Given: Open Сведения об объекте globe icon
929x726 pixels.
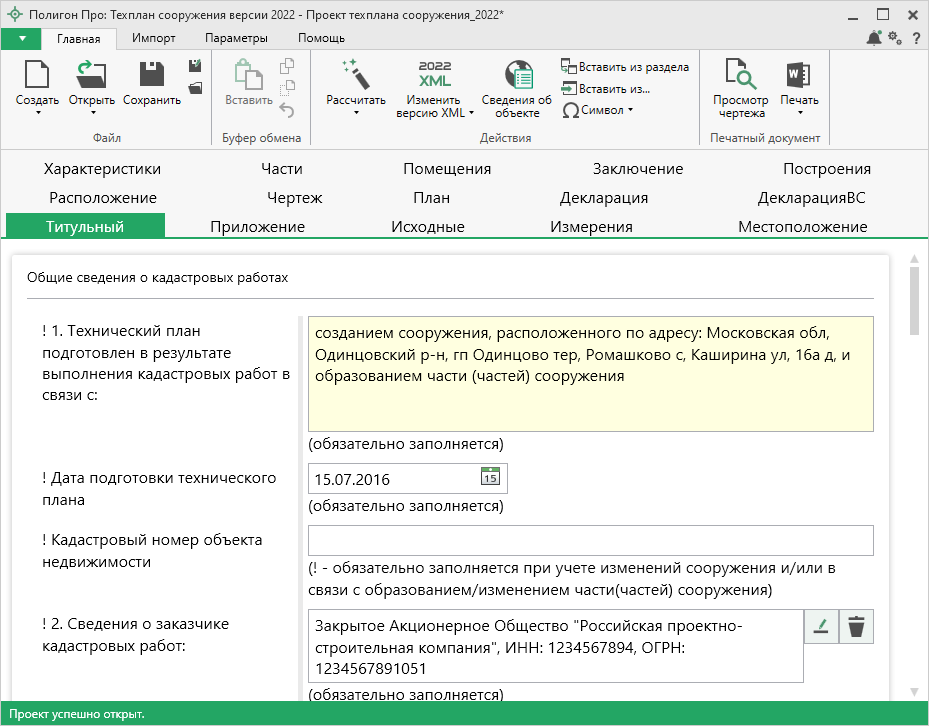Looking at the screenshot, I should click(x=517, y=76).
